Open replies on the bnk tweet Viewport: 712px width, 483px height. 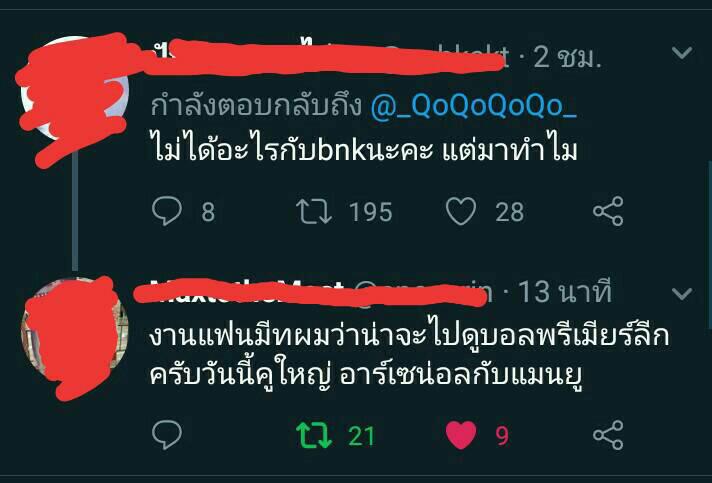coord(167,211)
